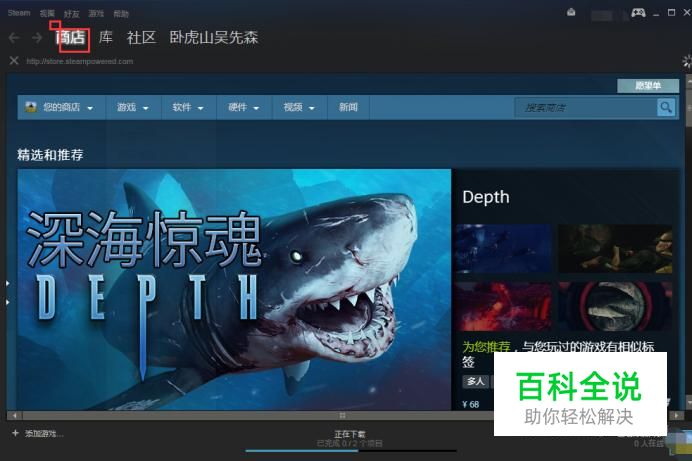Expand the 游戏 store dropdown
Screen dimensions: 692x461
tap(133, 107)
